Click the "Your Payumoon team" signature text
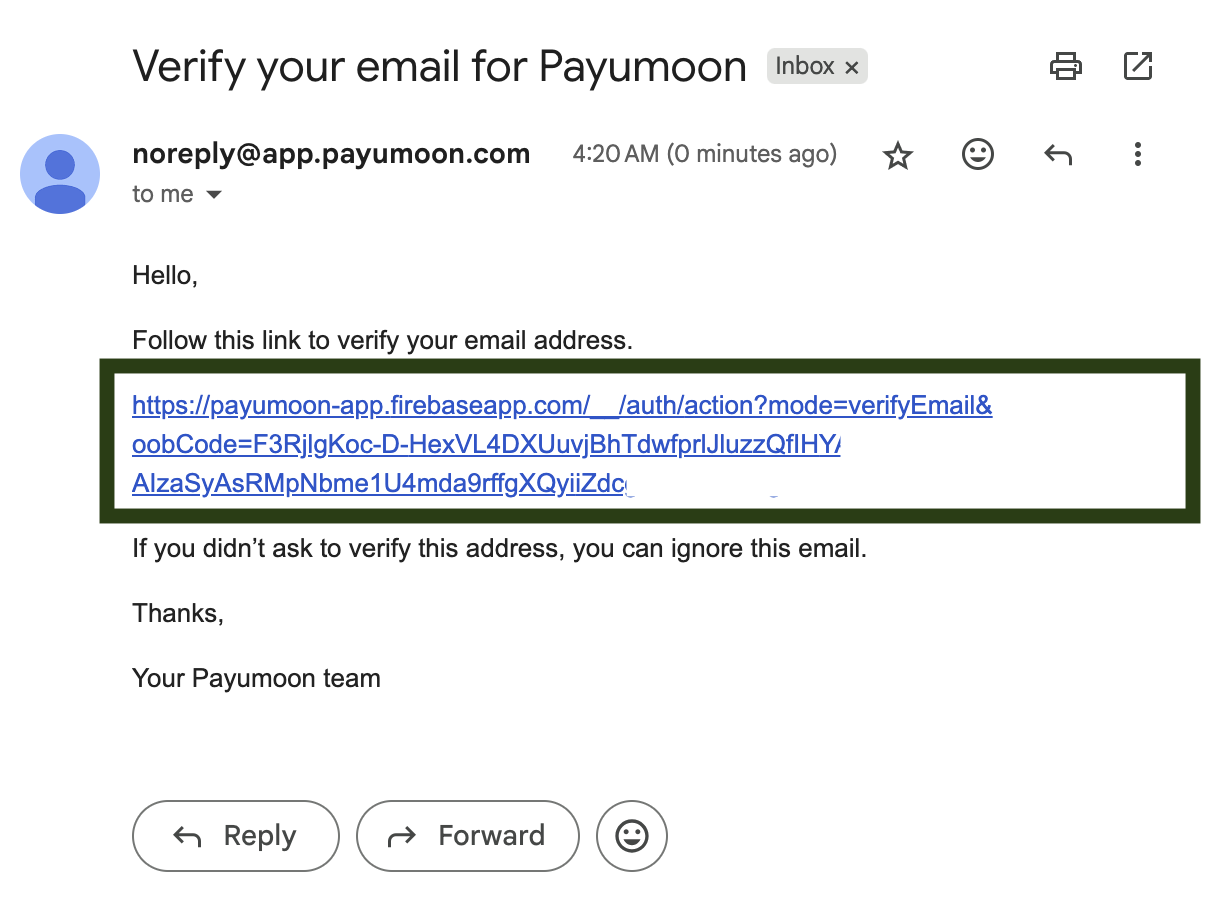Screen dimensions: 1222x922 pyautogui.click(x=256, y=679)
